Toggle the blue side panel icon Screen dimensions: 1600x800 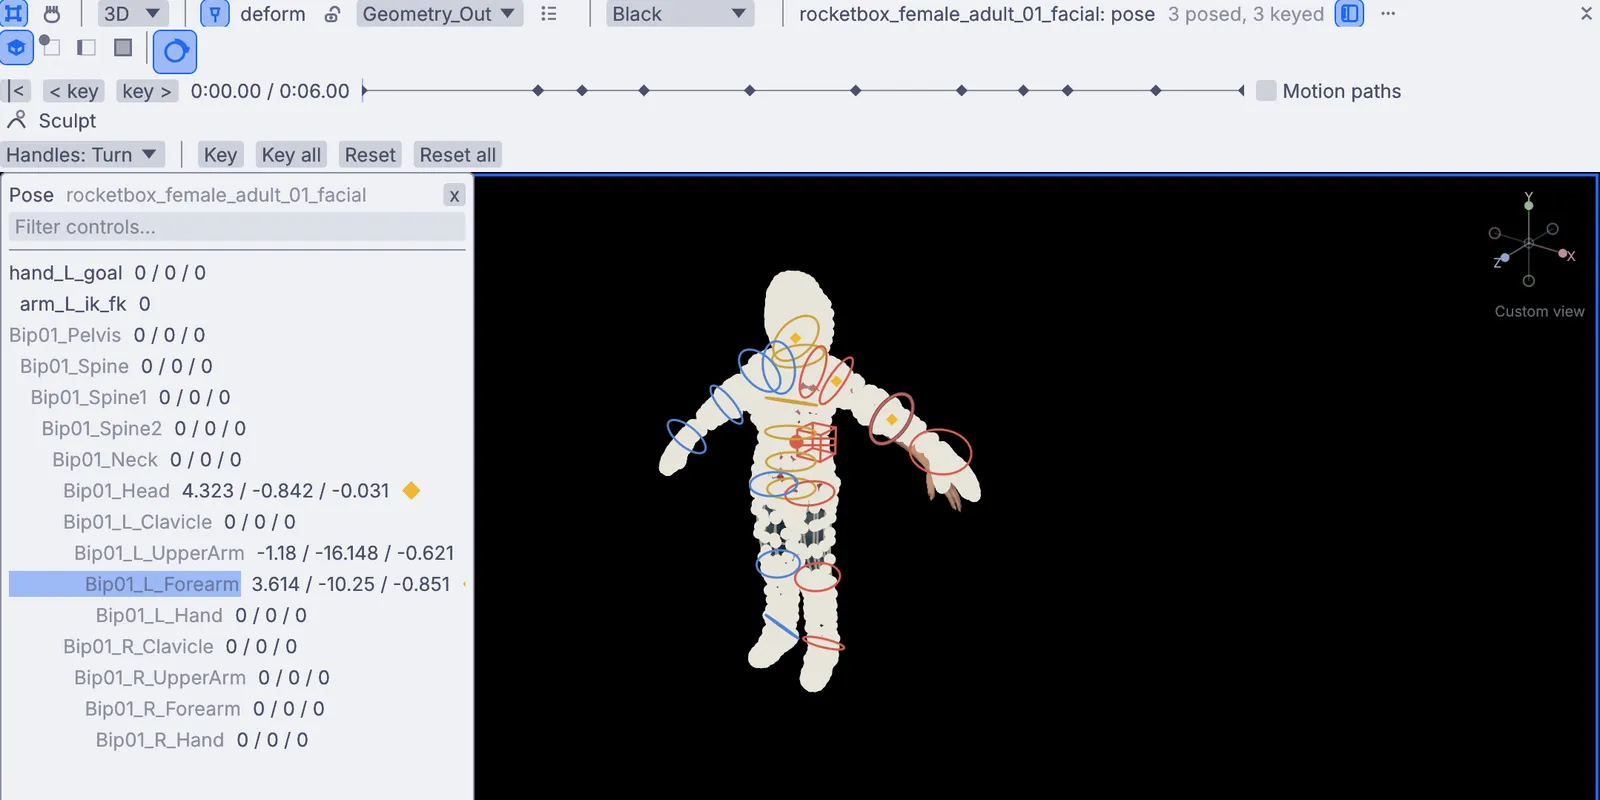point(1349,14)
